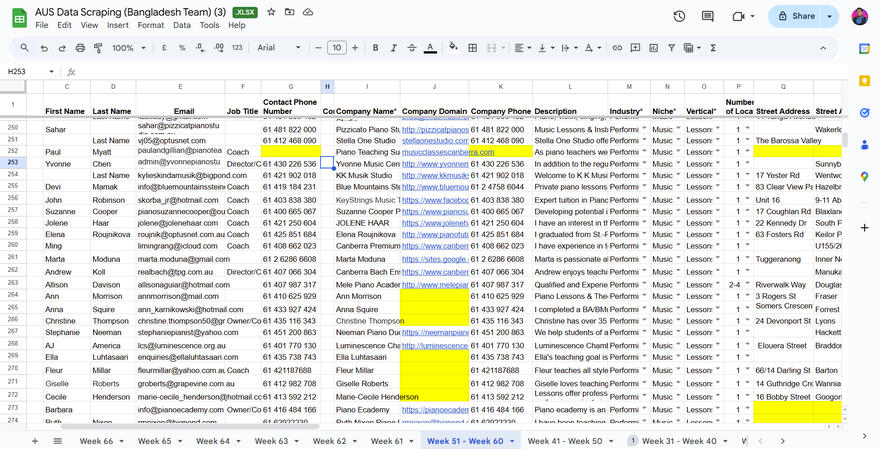The image size is (880, 449).
Task: Open all sheets list icon
Action: tap(58, 441)
